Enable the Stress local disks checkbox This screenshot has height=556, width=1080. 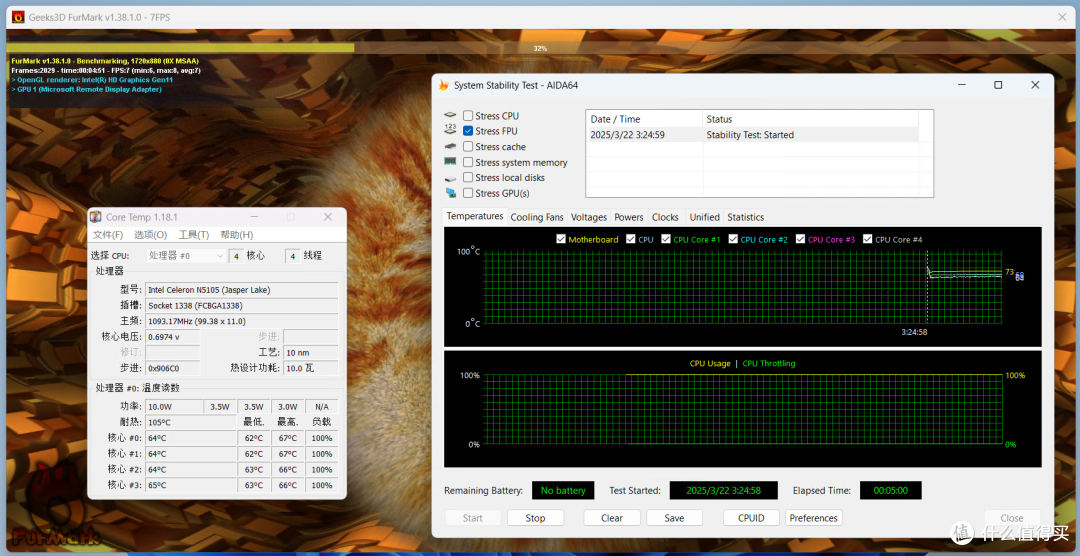pos(468,178)
